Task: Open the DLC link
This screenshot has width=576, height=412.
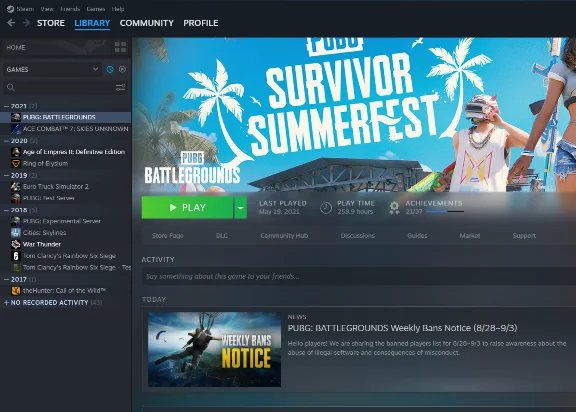Action: point(222,235)
